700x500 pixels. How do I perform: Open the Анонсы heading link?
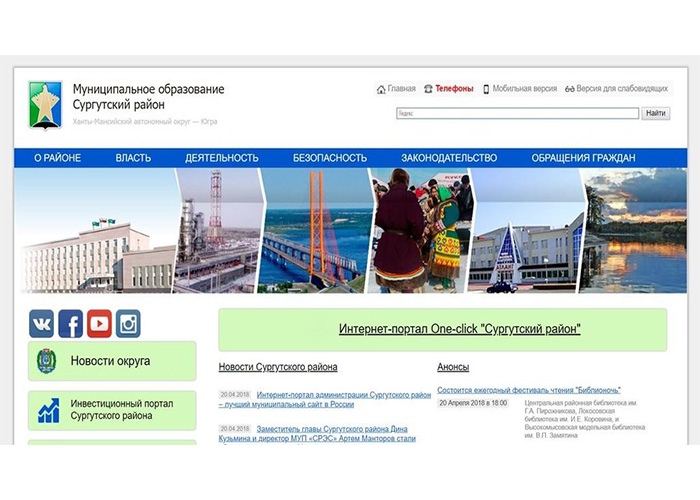click(453, 367)
